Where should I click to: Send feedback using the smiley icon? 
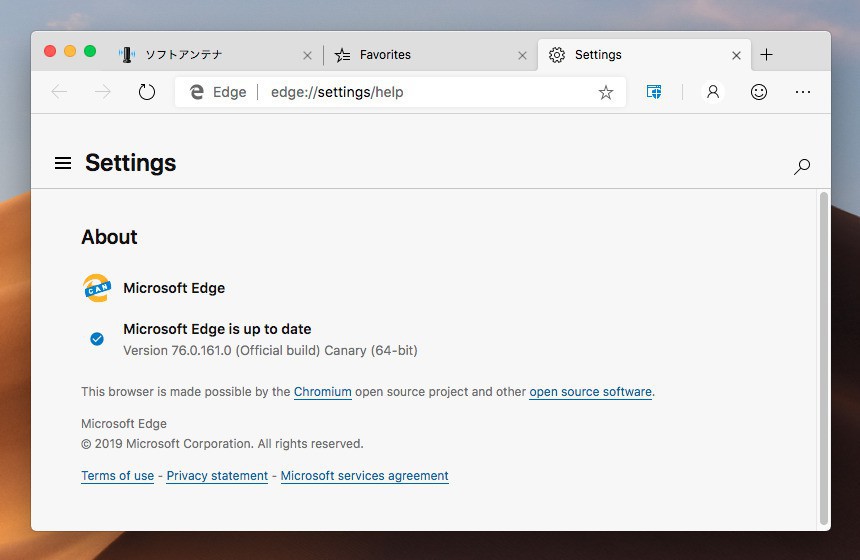pos(759,92)
